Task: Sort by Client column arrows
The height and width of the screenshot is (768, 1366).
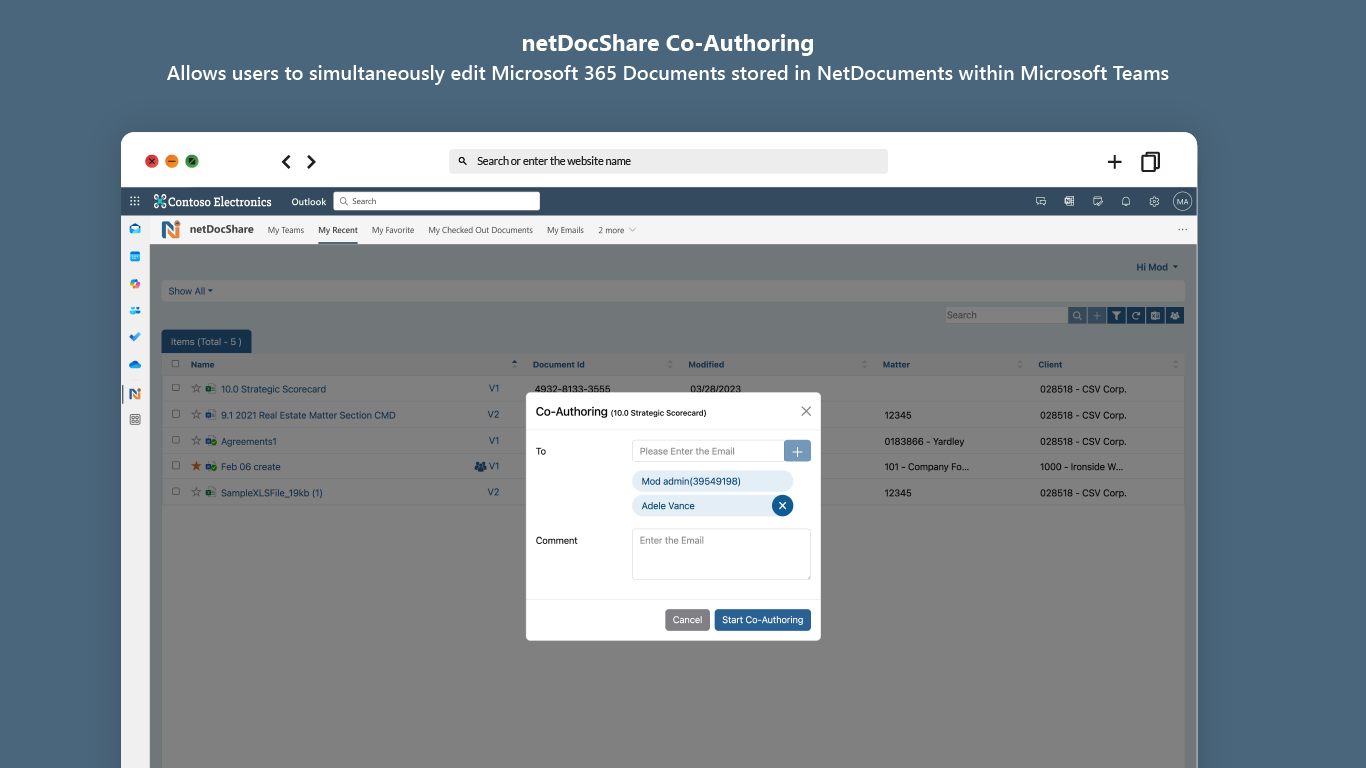Action: 1176,364
